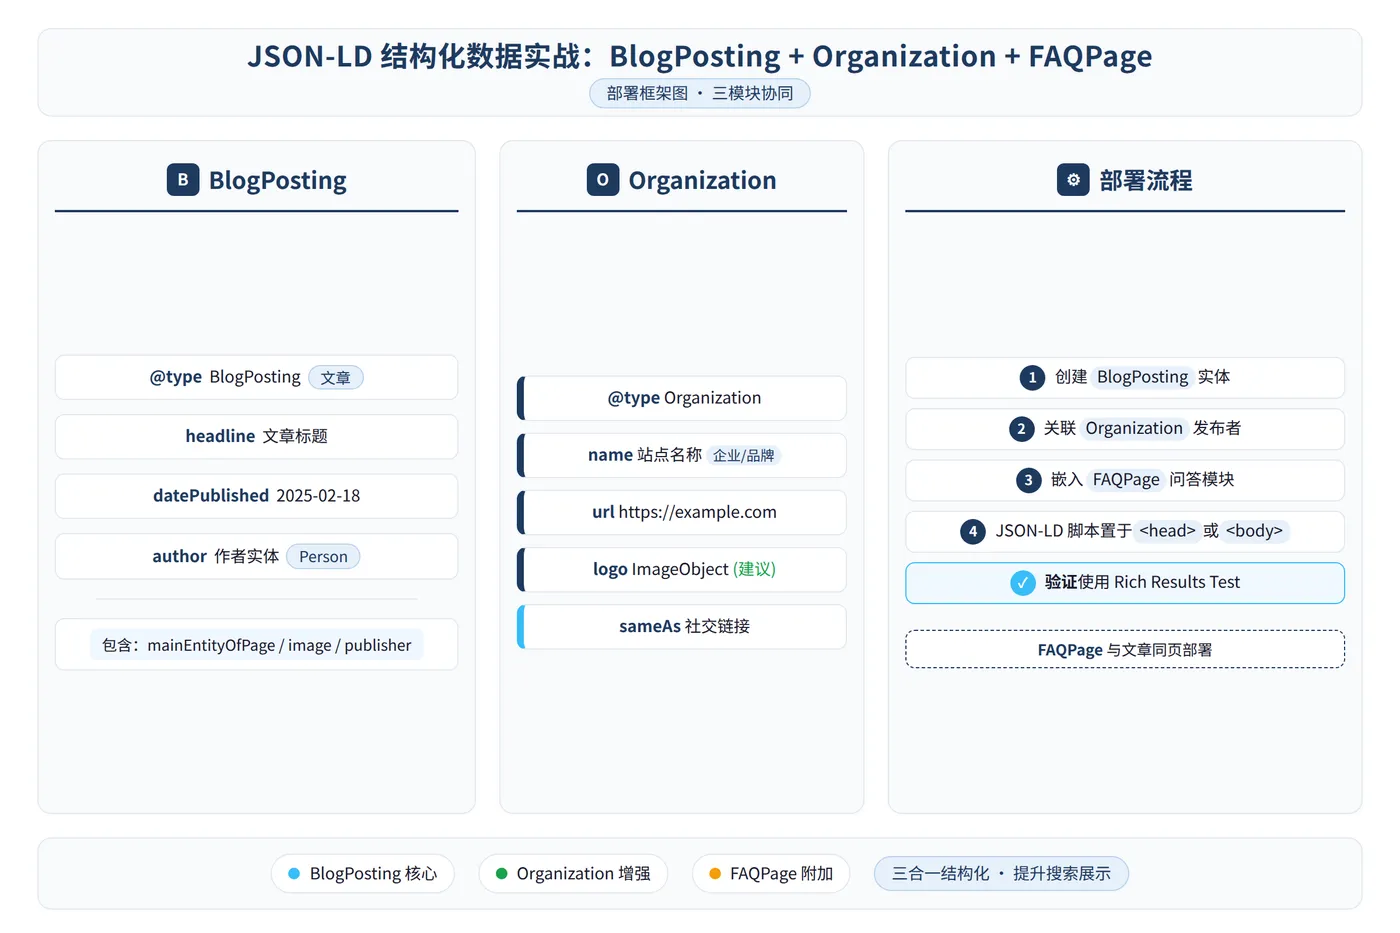The height and width of the screenshot is (933, 1400).
Task: Click the BlogPosting 'B' badge icon
Action: (x=183, y=180)
